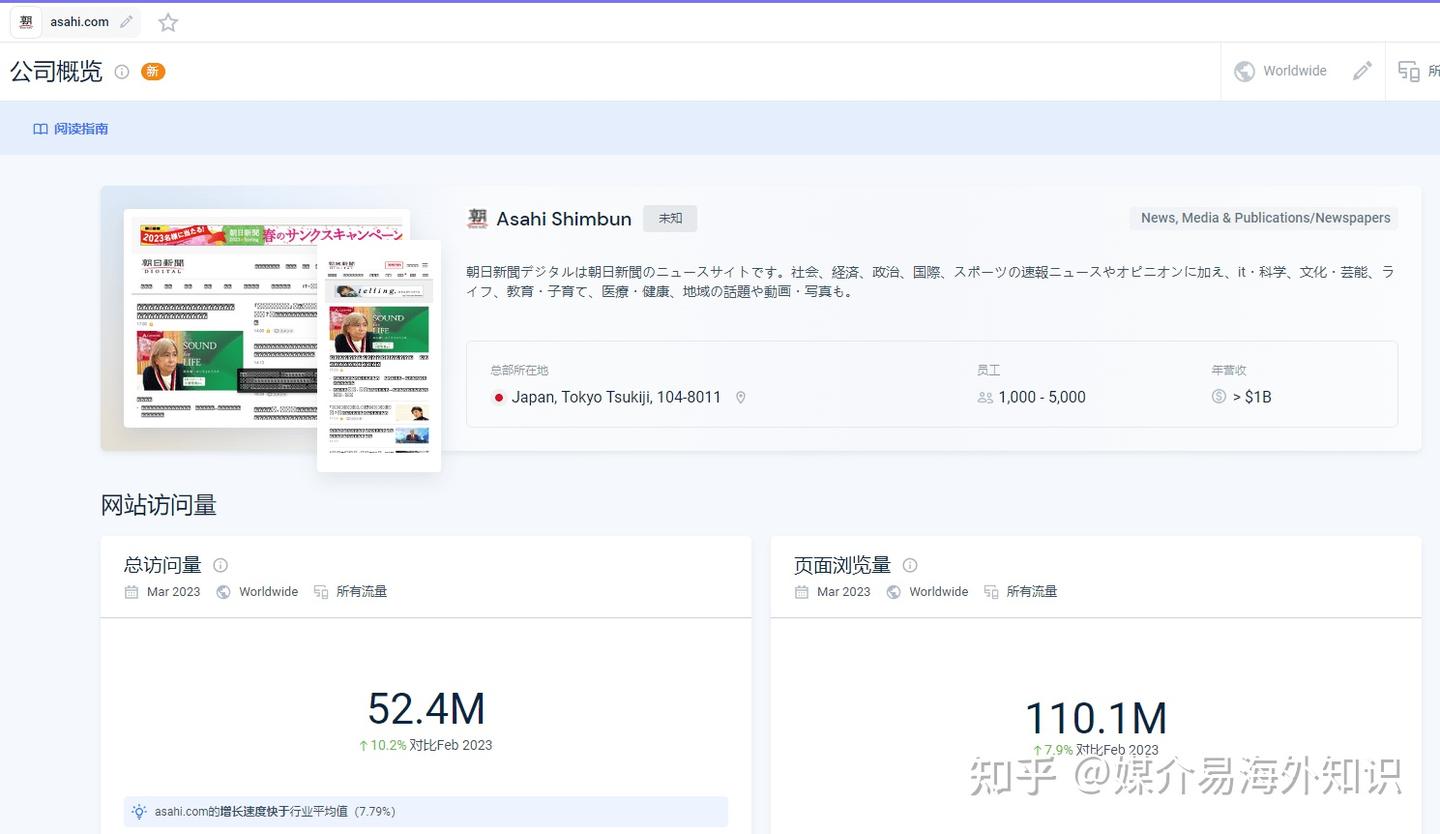Click 所有流量 label in 页面浏览量 card
Screen dimensions: 1440x834
pyautogui.click(x=1031, y=592)
